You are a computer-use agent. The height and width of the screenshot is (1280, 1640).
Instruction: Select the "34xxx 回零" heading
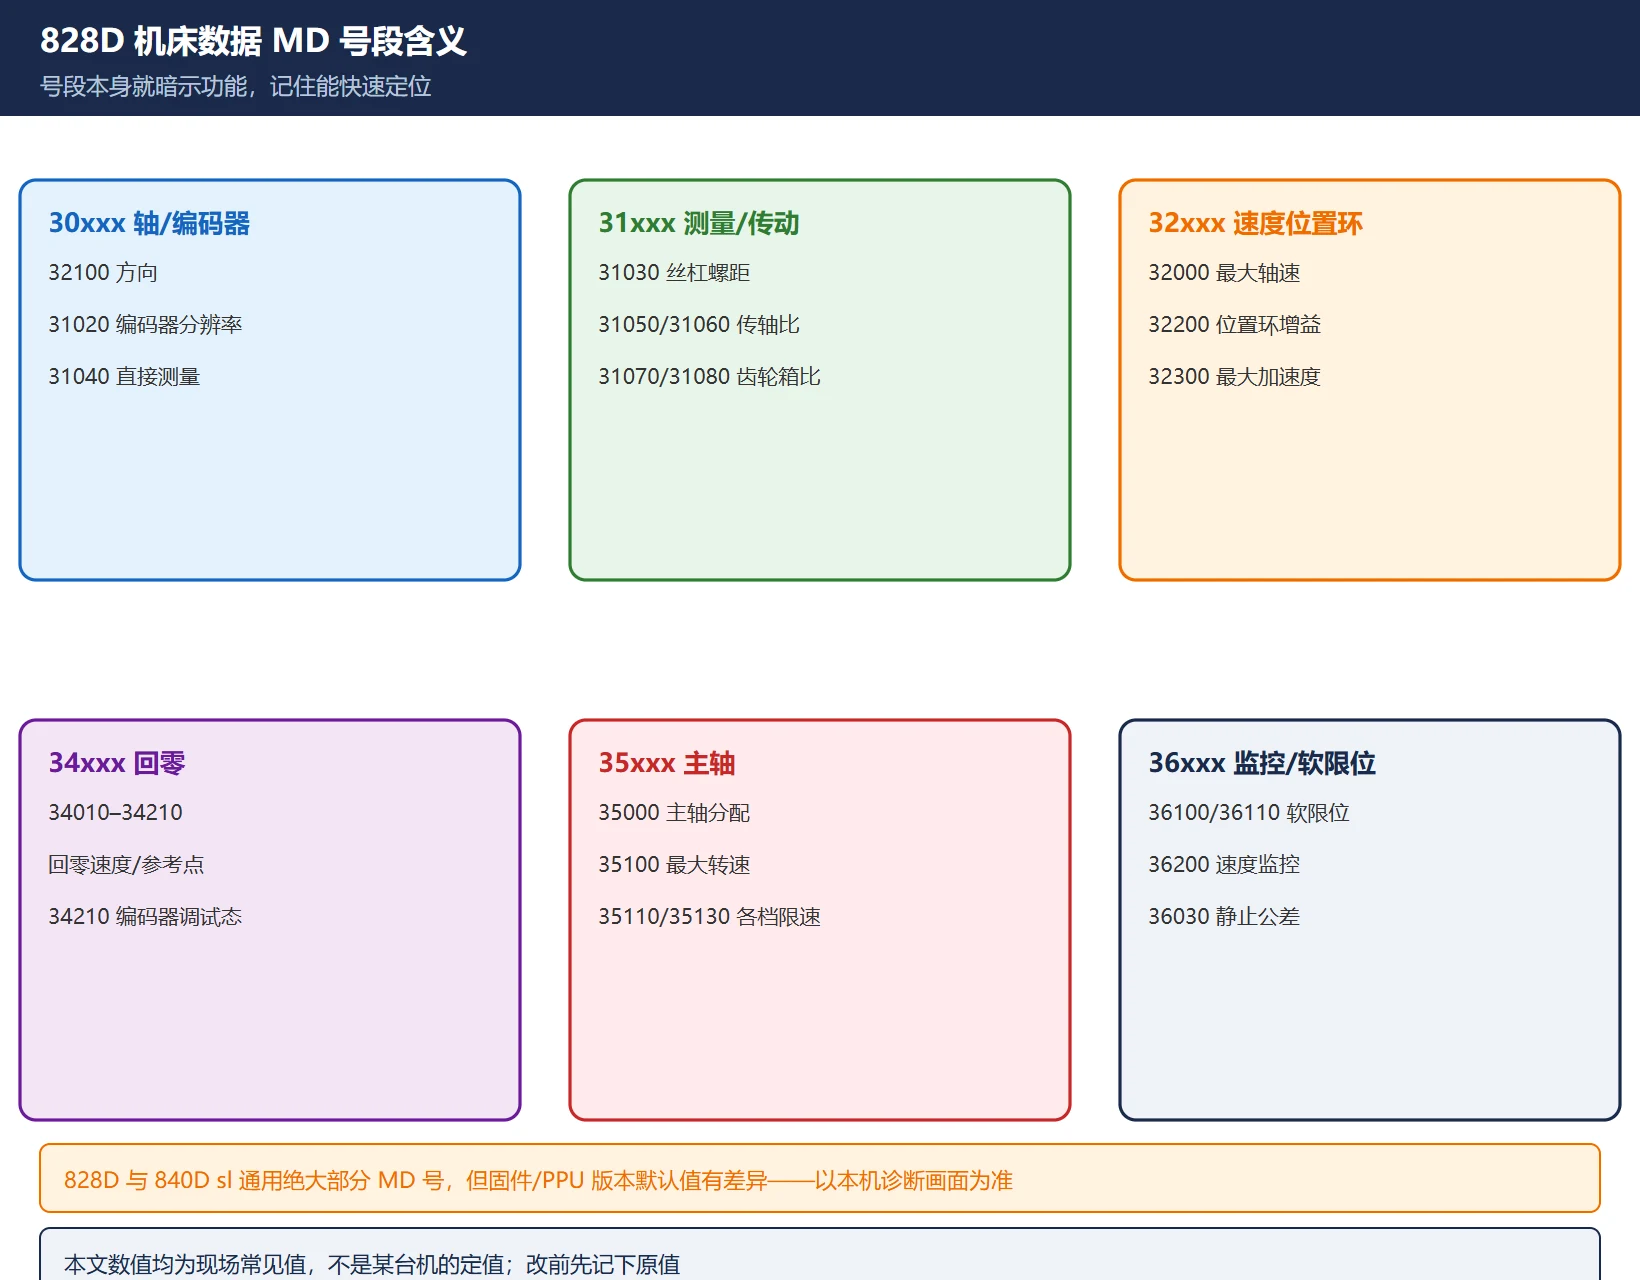tap(117, 763)
